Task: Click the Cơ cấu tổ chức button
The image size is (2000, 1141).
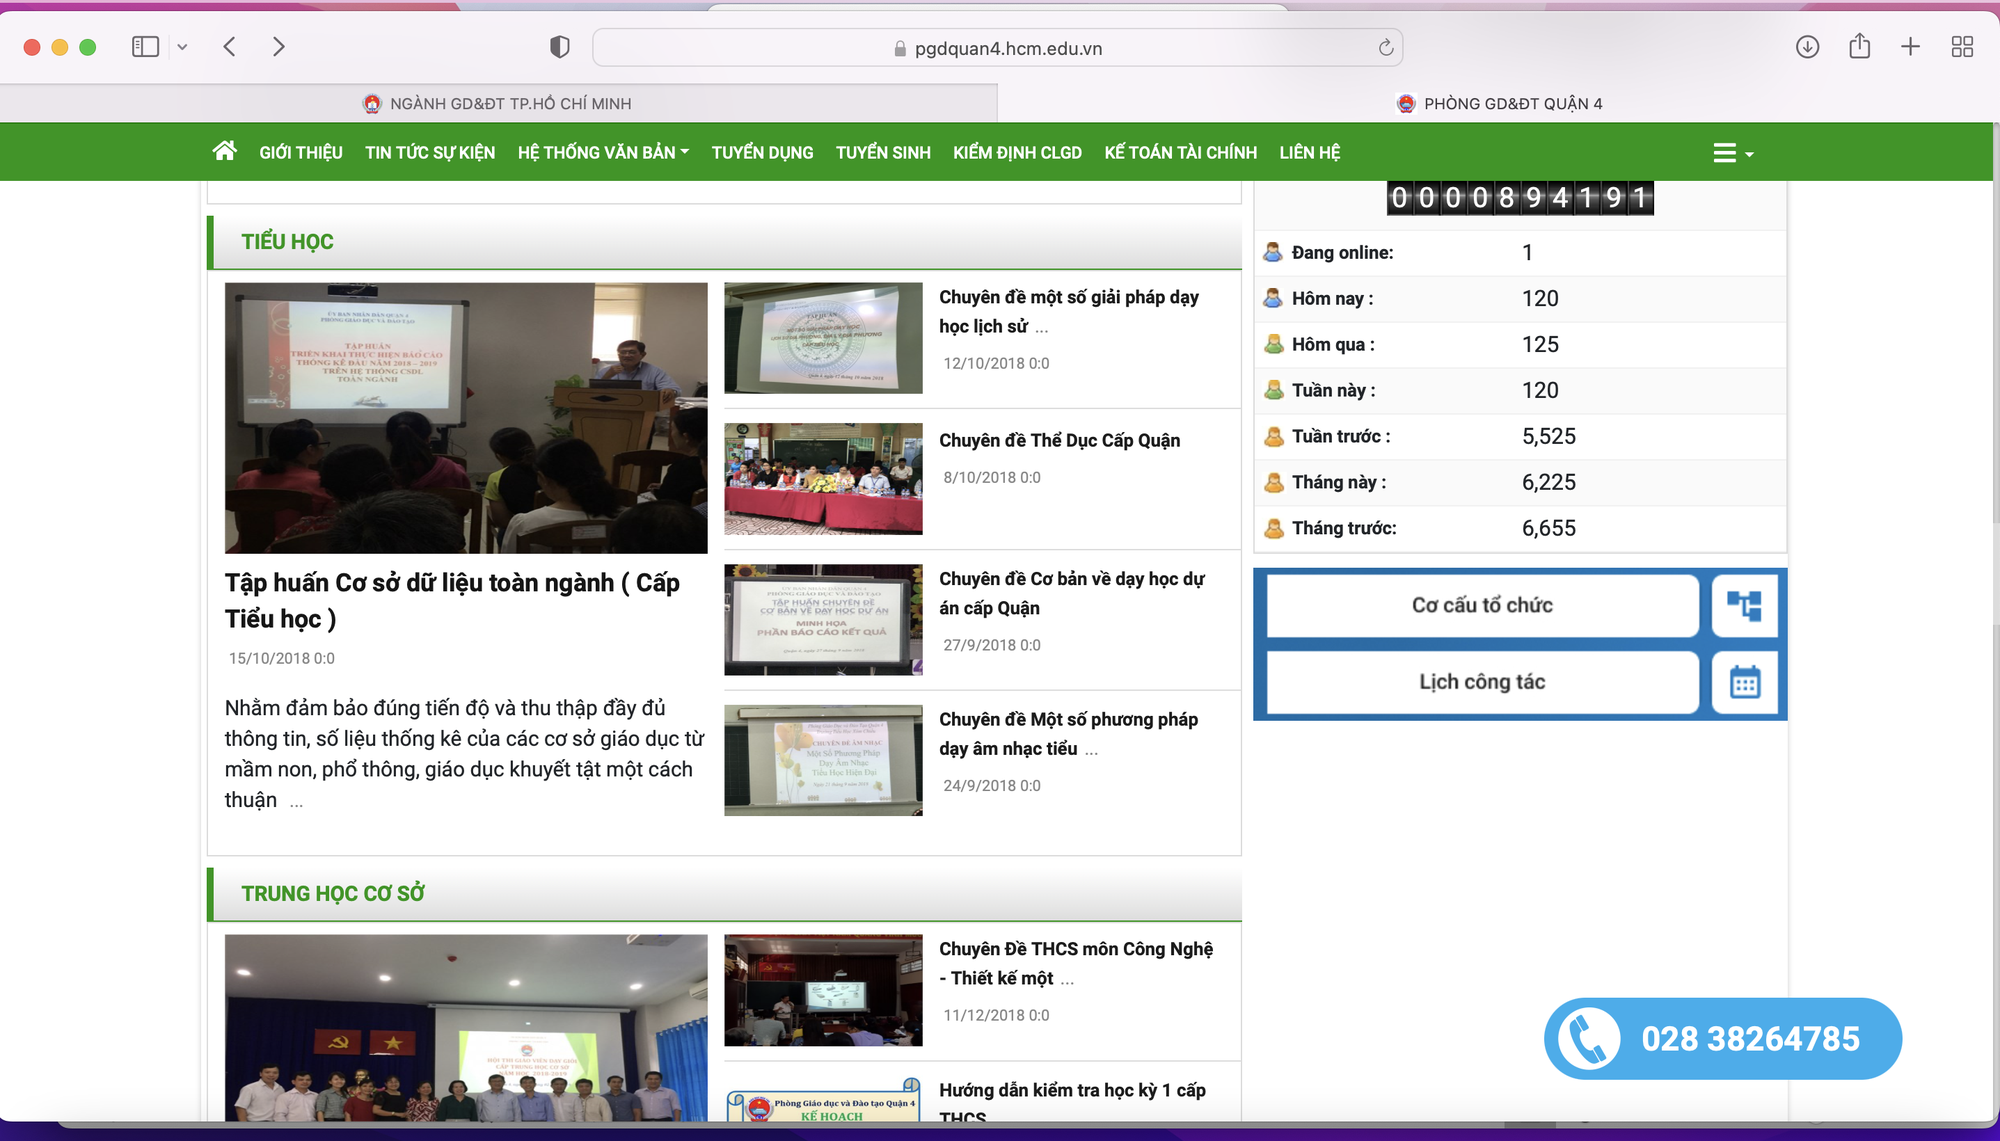Action: [1482, 606]
